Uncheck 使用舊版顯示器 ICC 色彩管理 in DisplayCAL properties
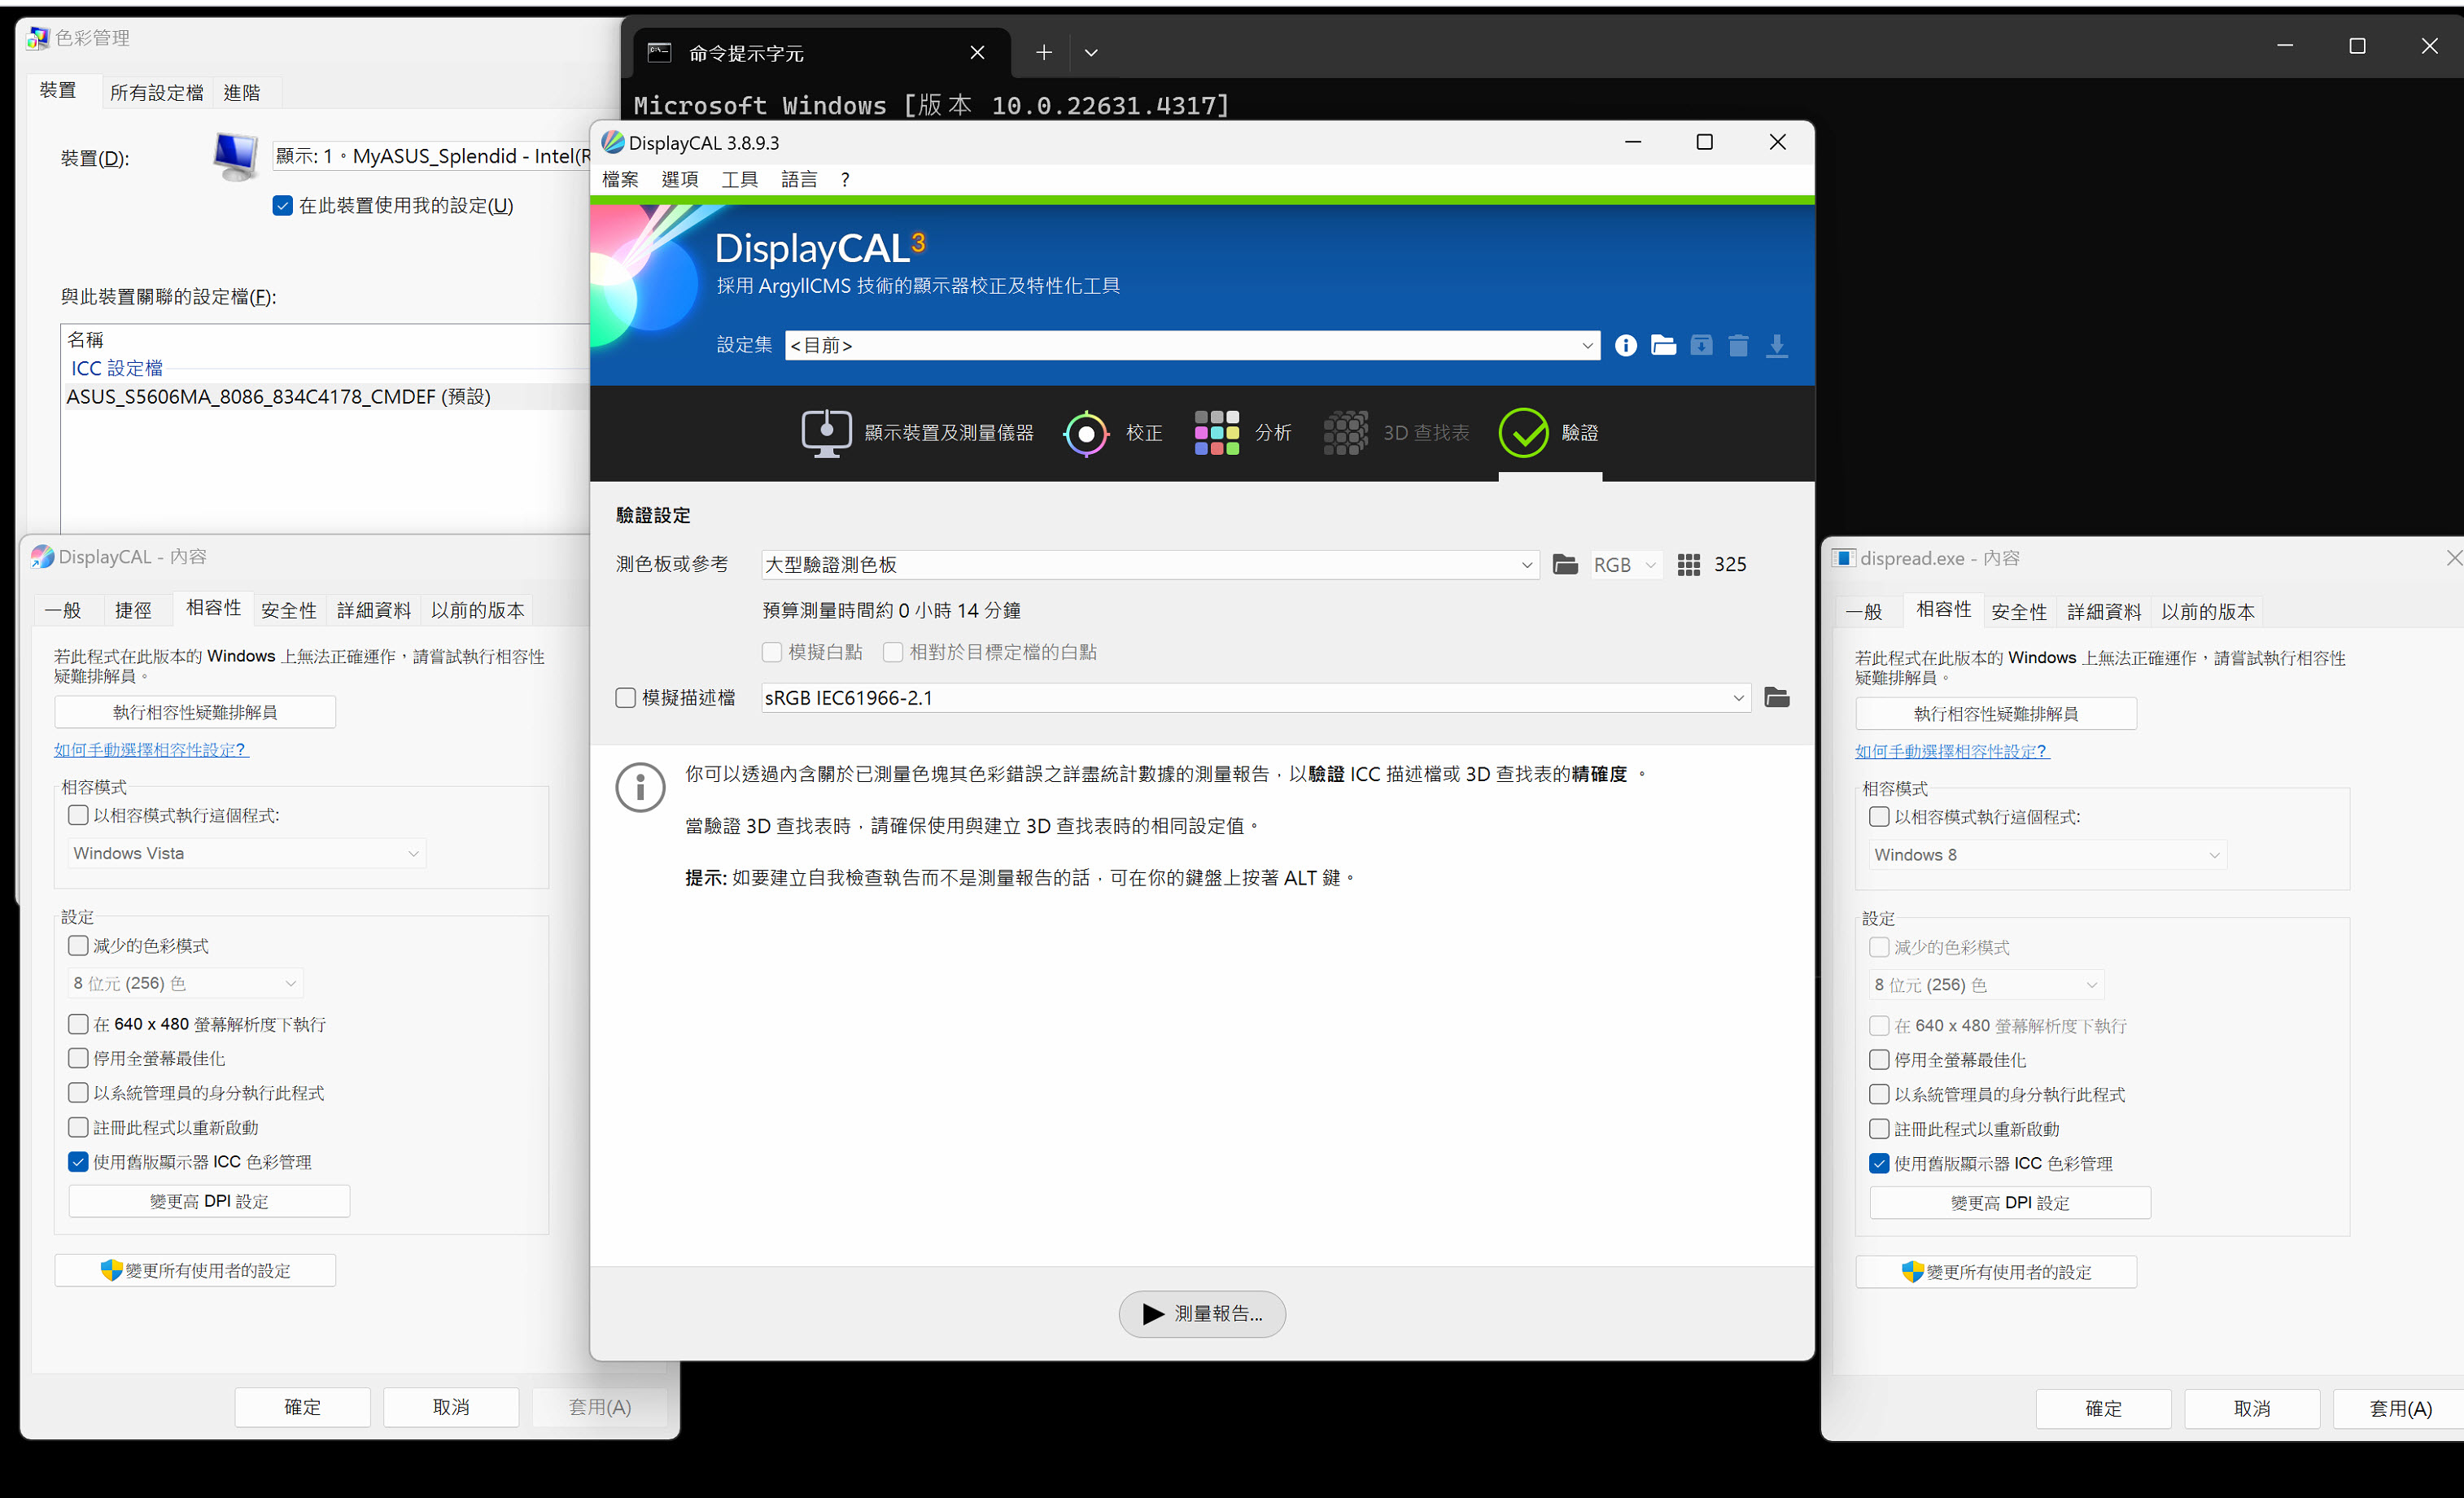Image resolution: width=2464 pixels, height=1498 pixels. (78, 1161)
